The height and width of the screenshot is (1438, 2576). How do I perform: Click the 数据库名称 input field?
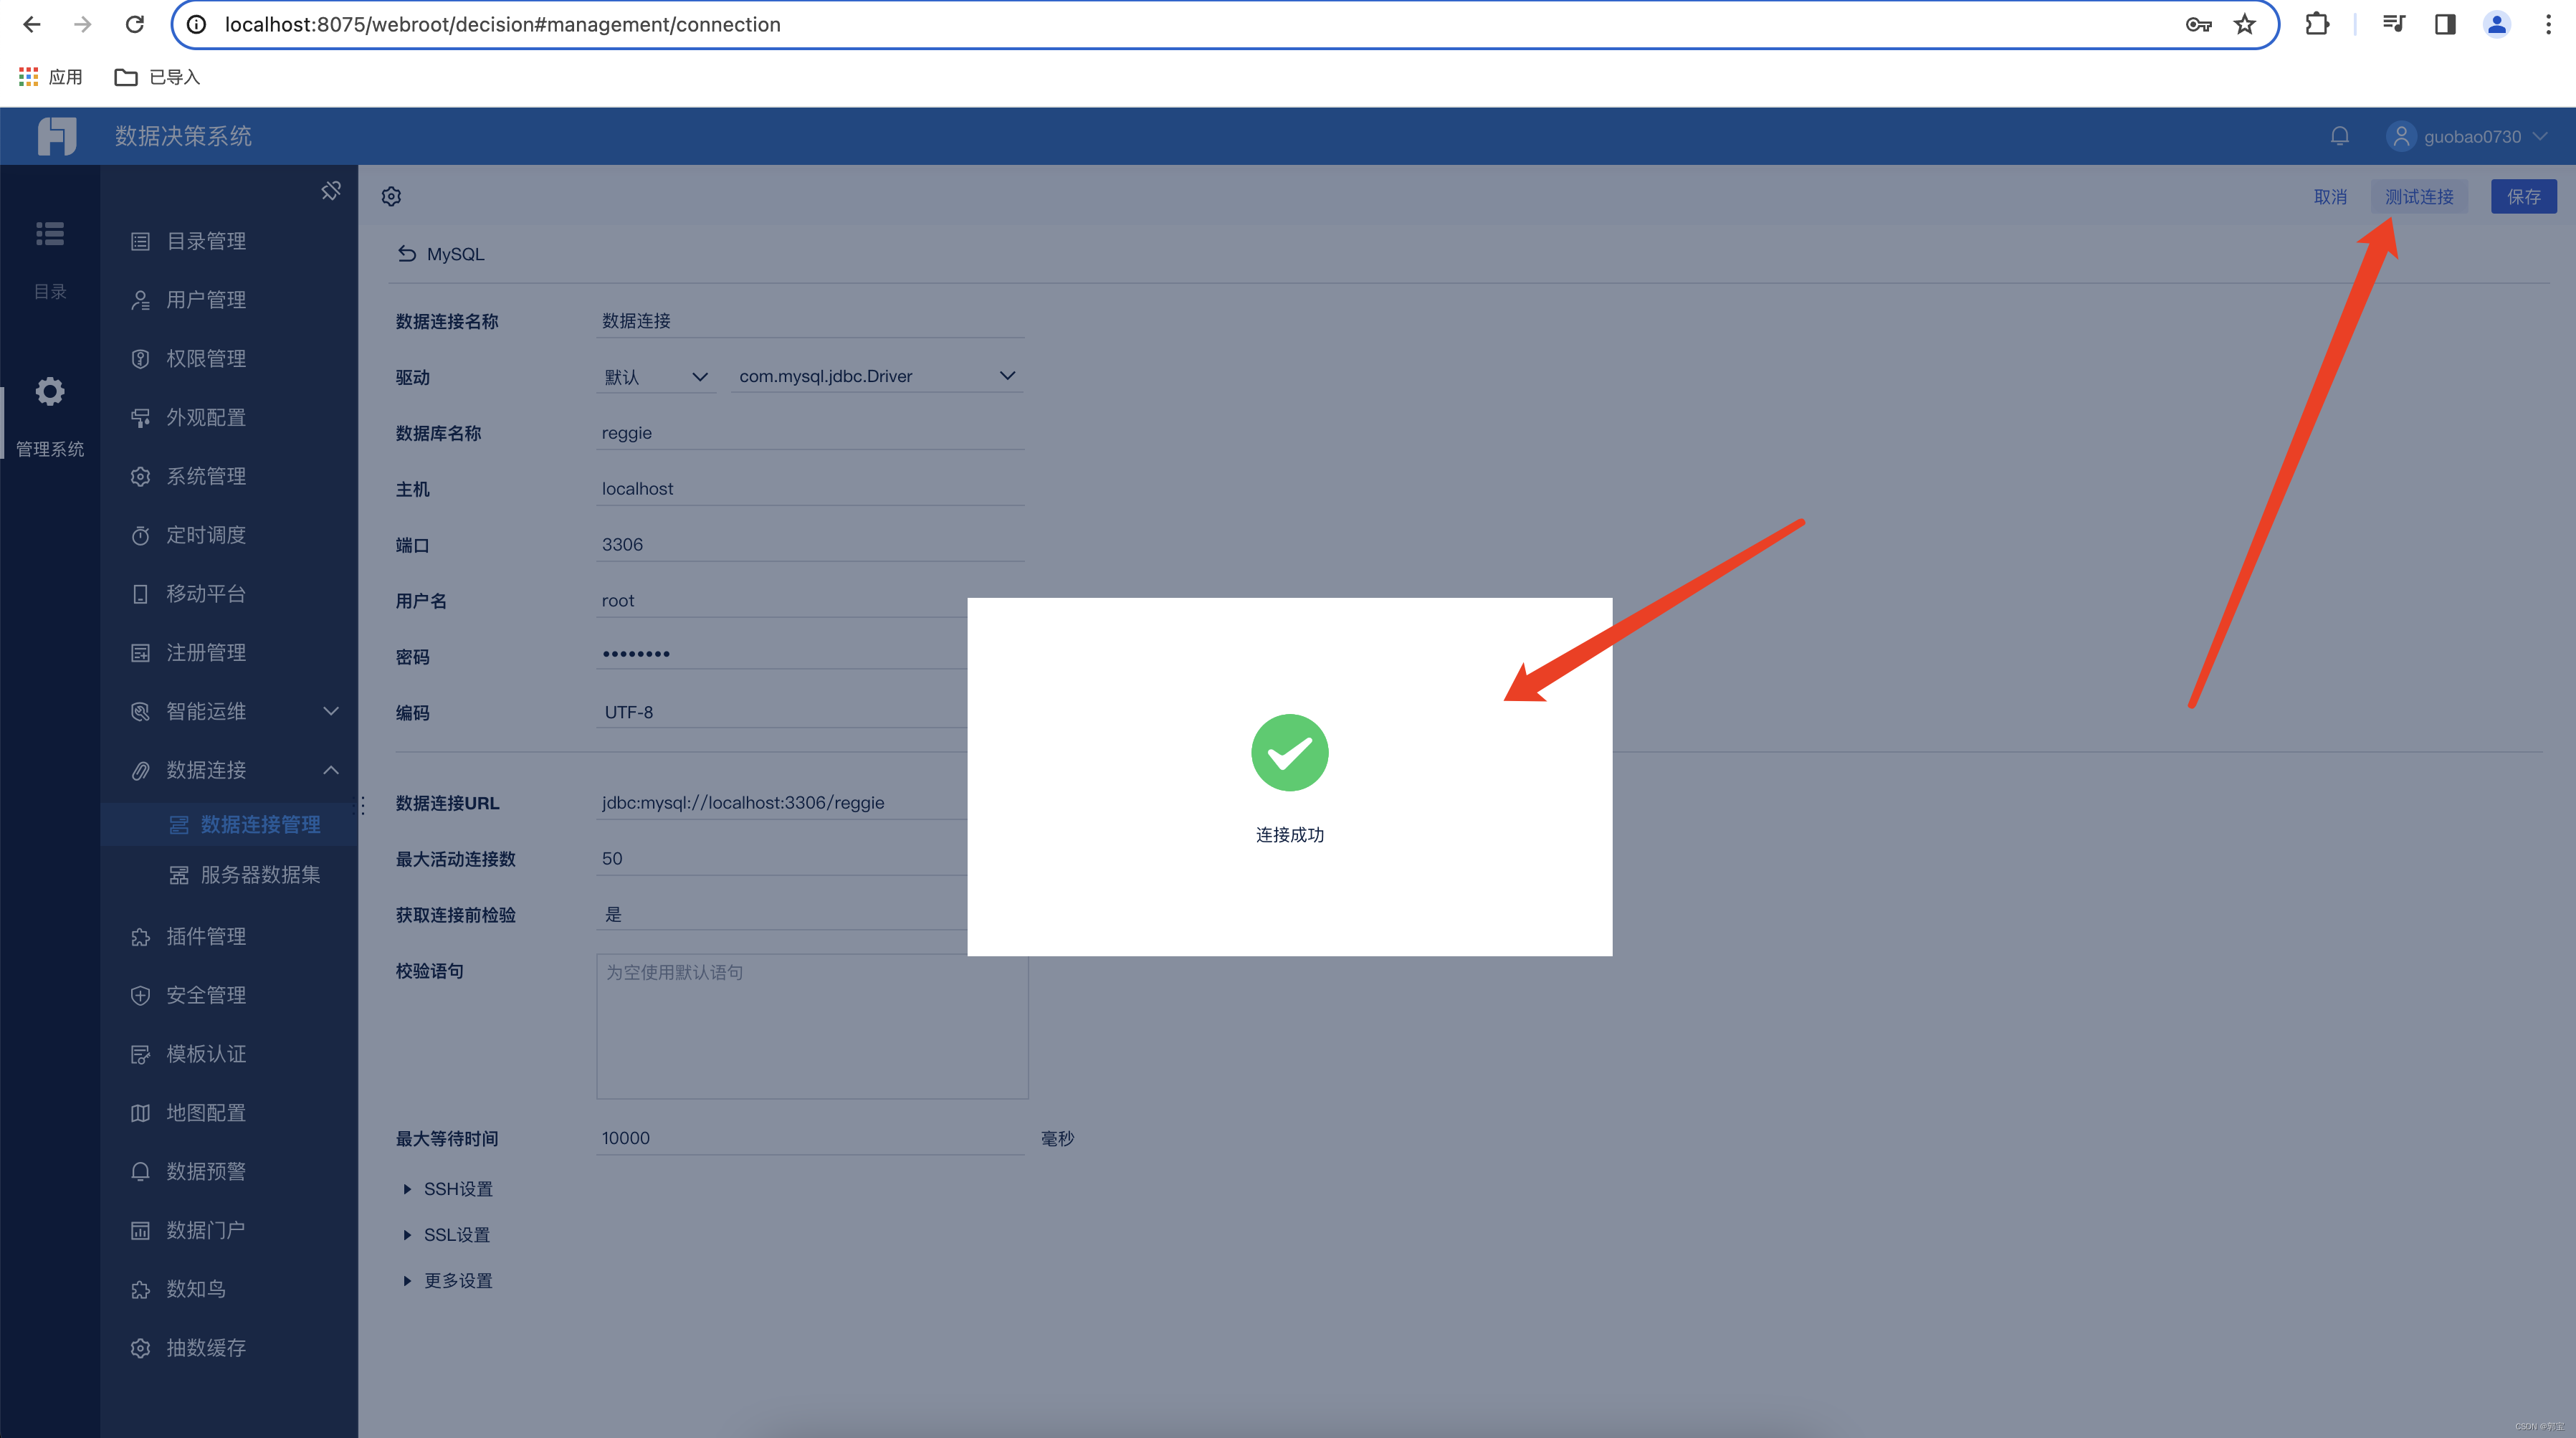click(810, 433)
